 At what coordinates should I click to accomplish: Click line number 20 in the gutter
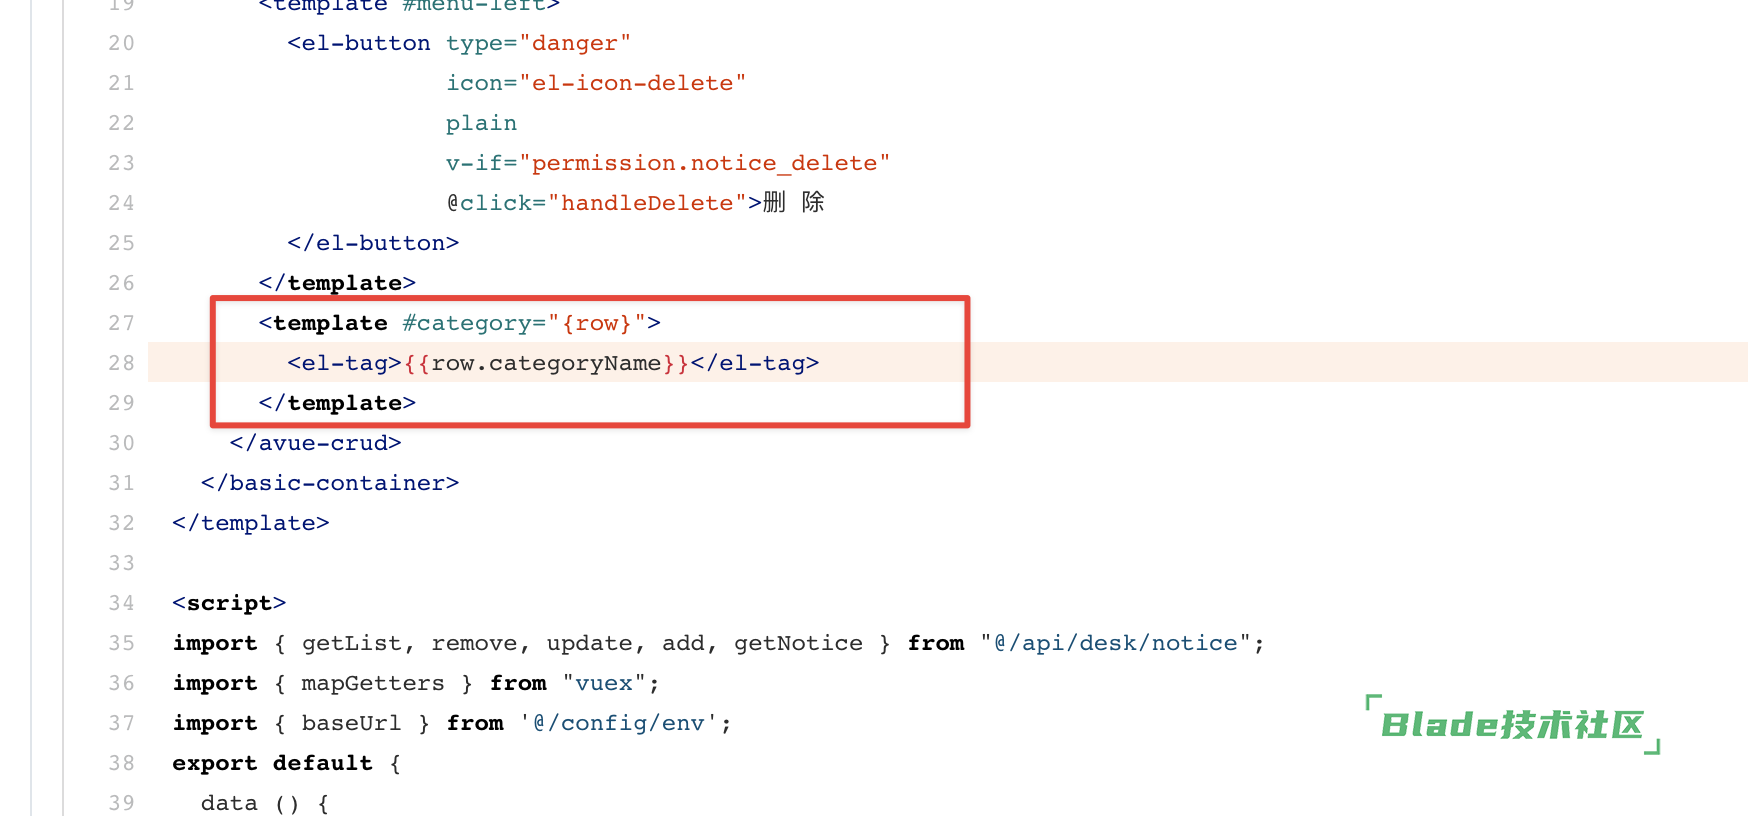(121, 43)
